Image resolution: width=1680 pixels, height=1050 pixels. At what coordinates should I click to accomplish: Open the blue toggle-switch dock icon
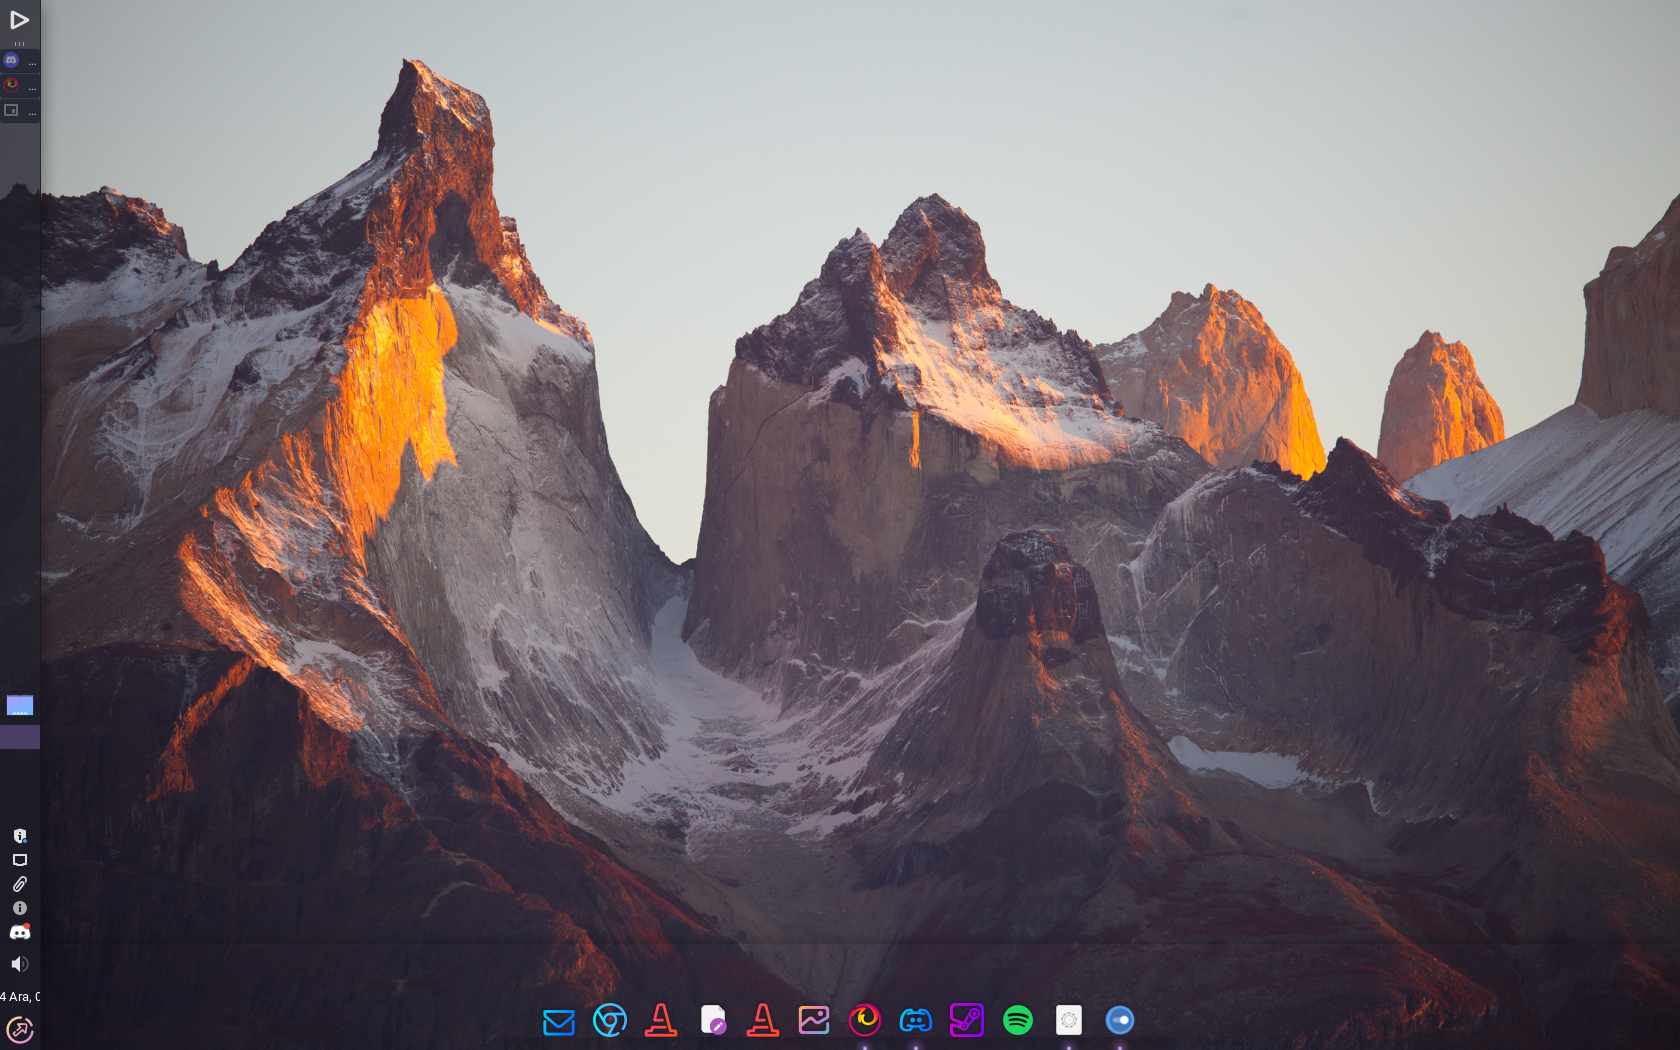pyautogui.click(x=1120, y=1020)
